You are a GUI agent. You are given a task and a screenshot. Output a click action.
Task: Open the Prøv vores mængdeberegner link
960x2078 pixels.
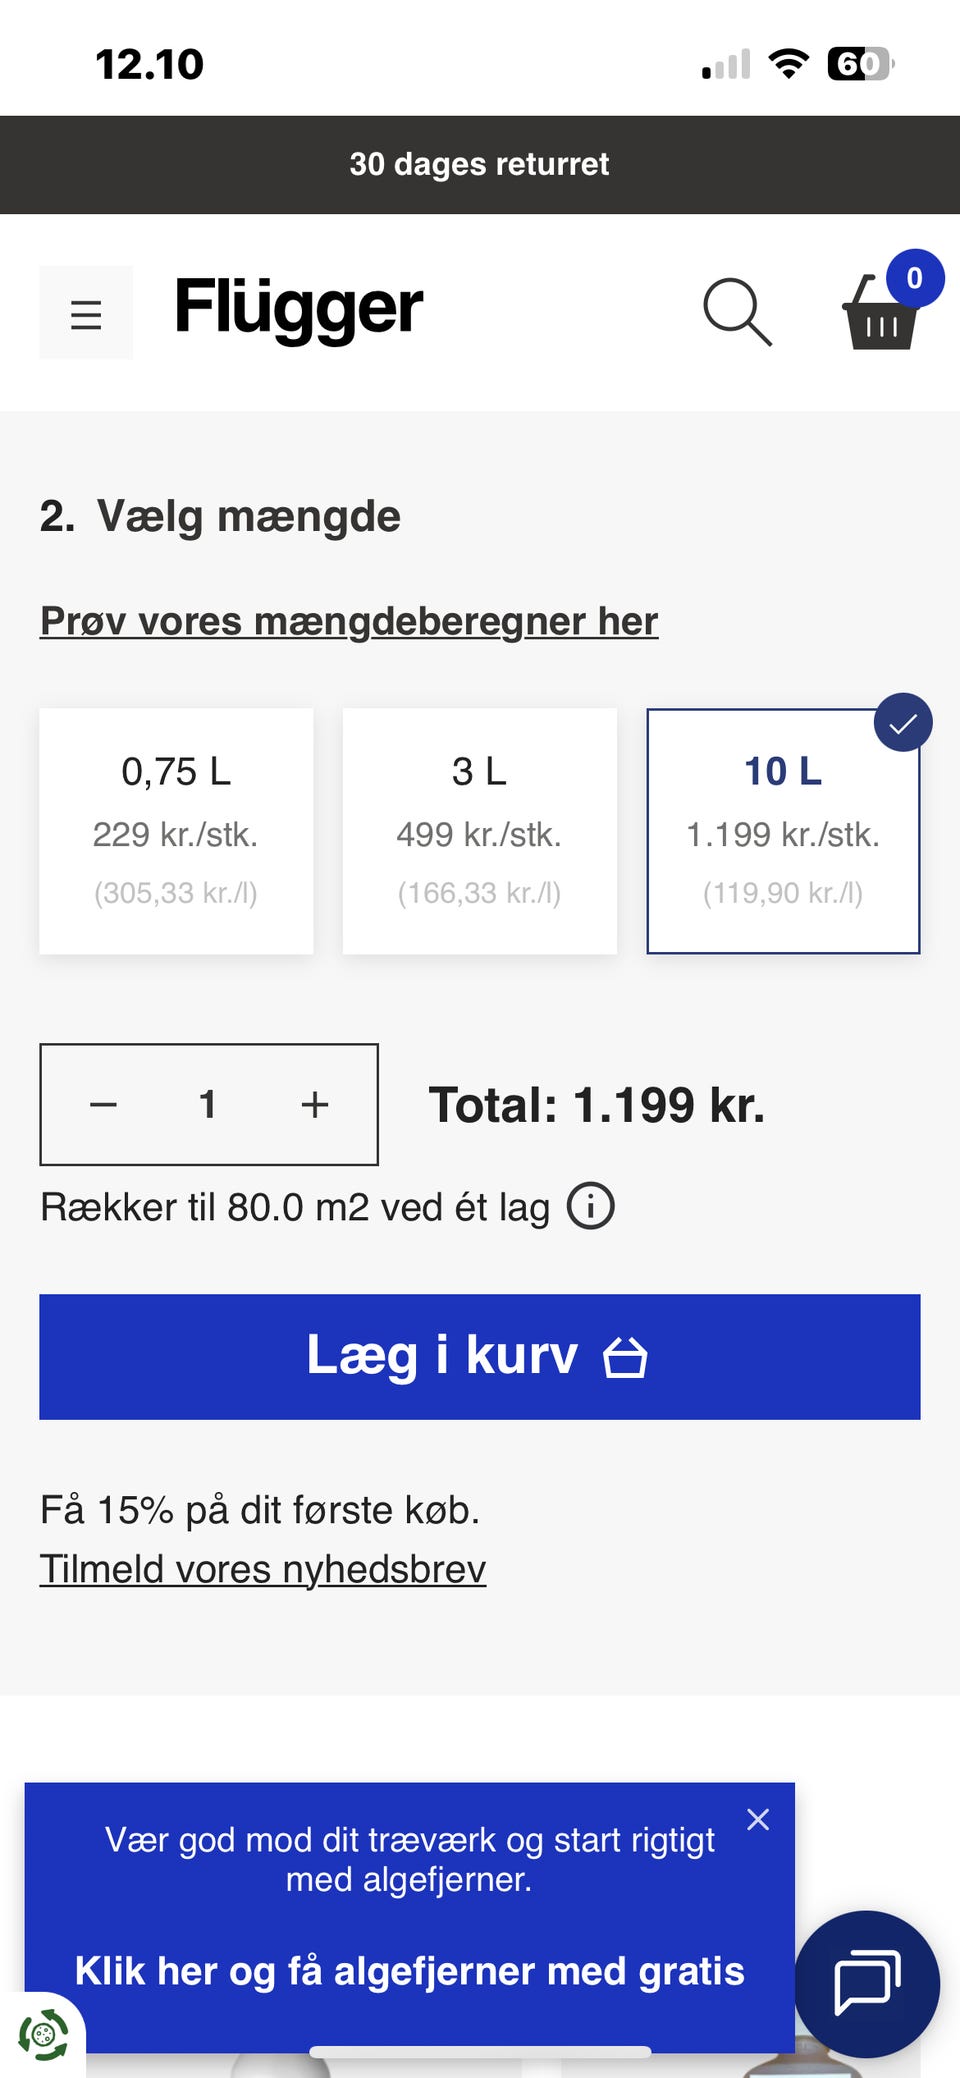(x=349, y=621)
